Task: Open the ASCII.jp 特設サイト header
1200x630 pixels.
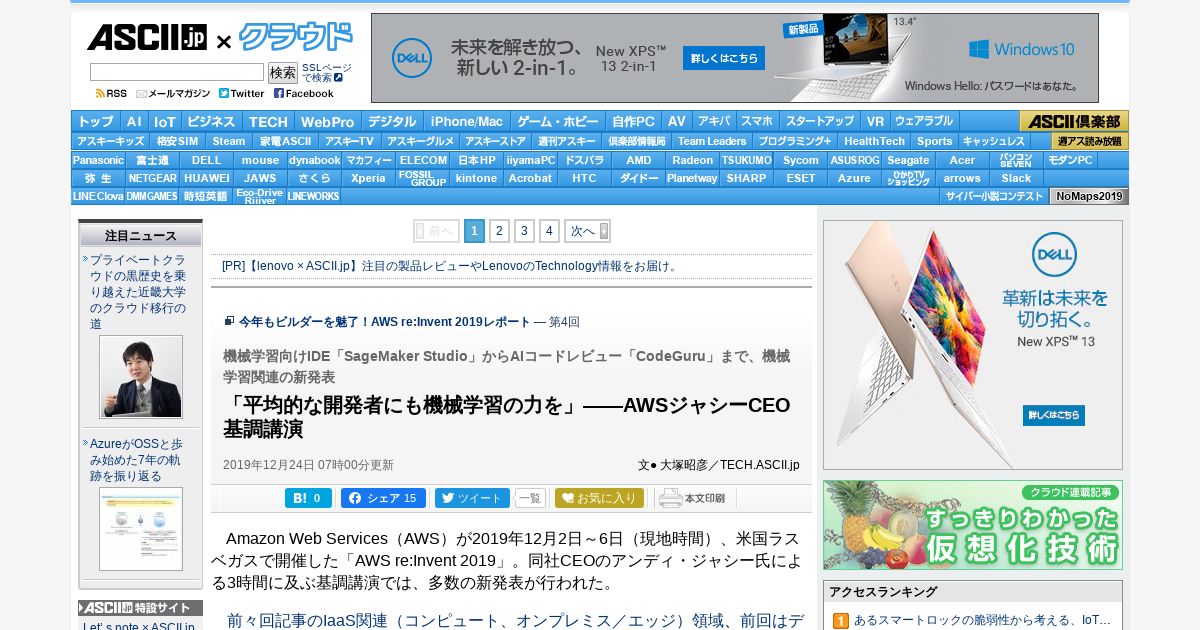Action: pos(140,608)
